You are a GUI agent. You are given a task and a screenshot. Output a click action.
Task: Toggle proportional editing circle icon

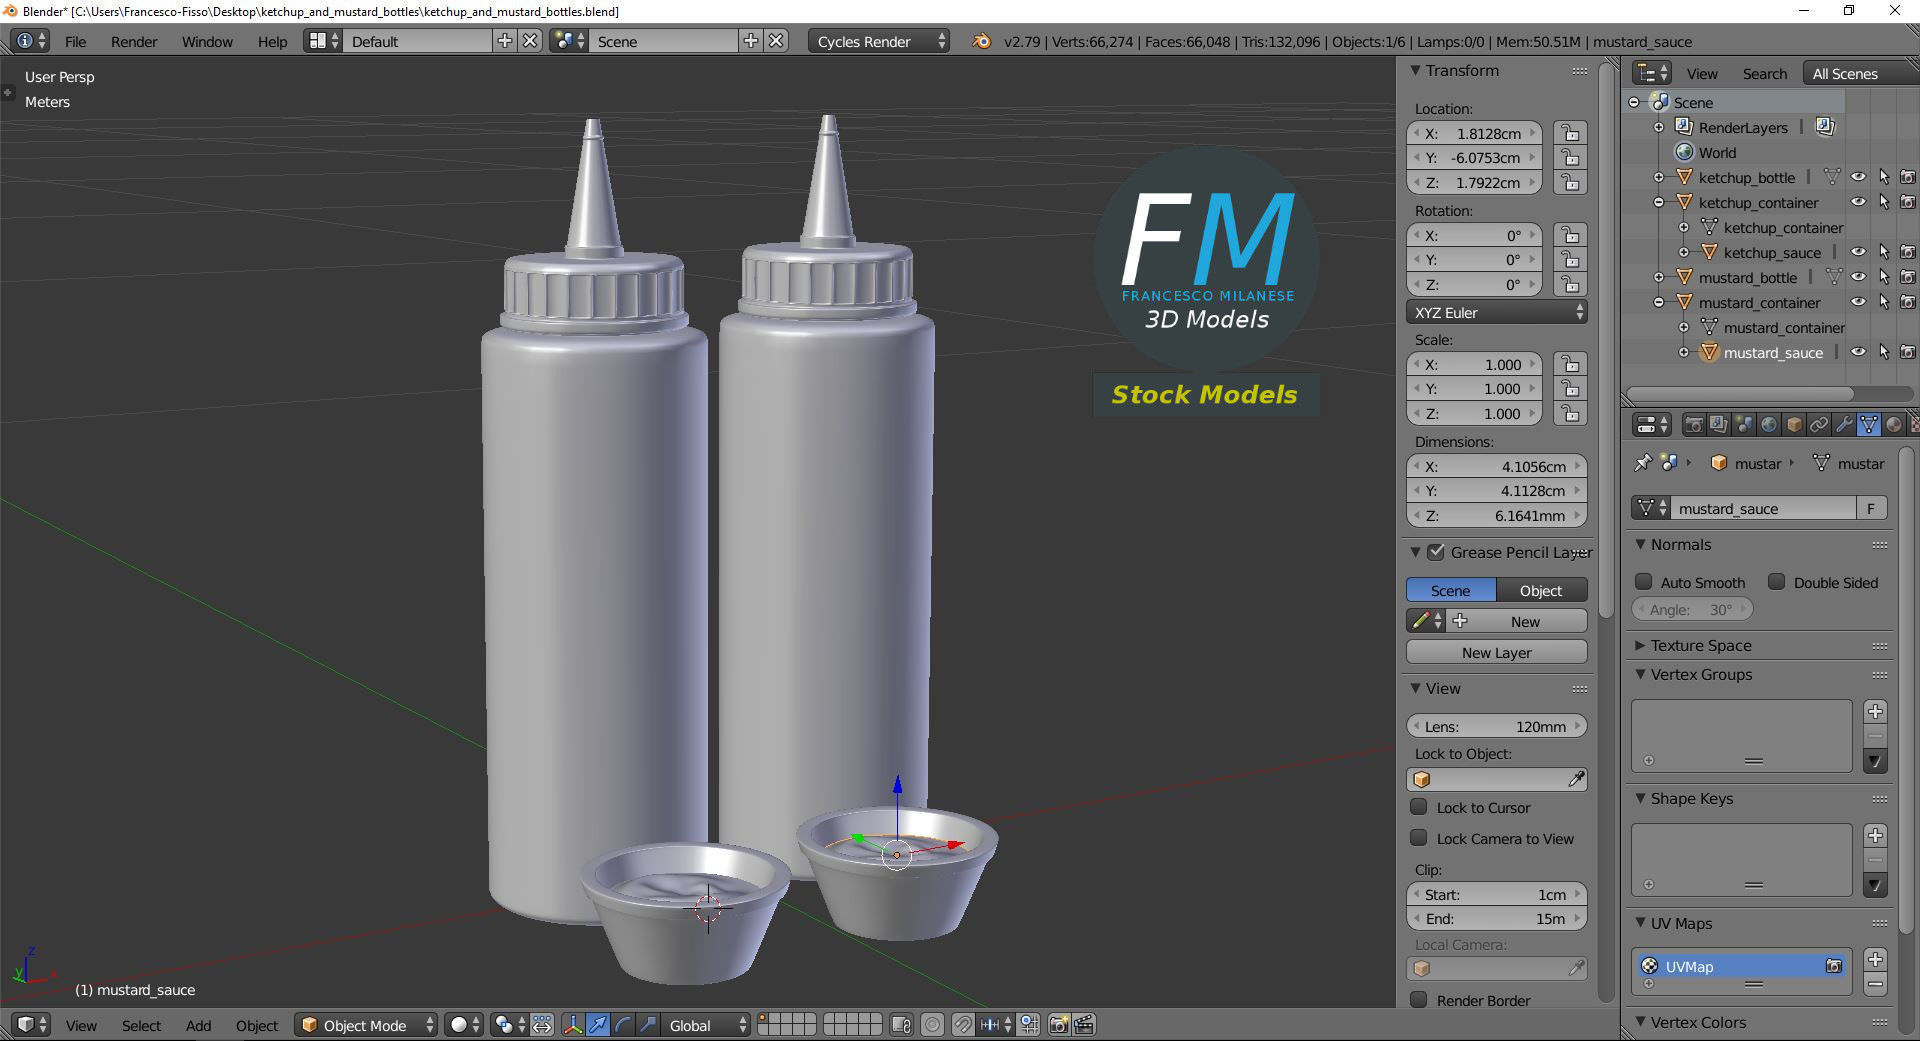tap(932, 1025)
